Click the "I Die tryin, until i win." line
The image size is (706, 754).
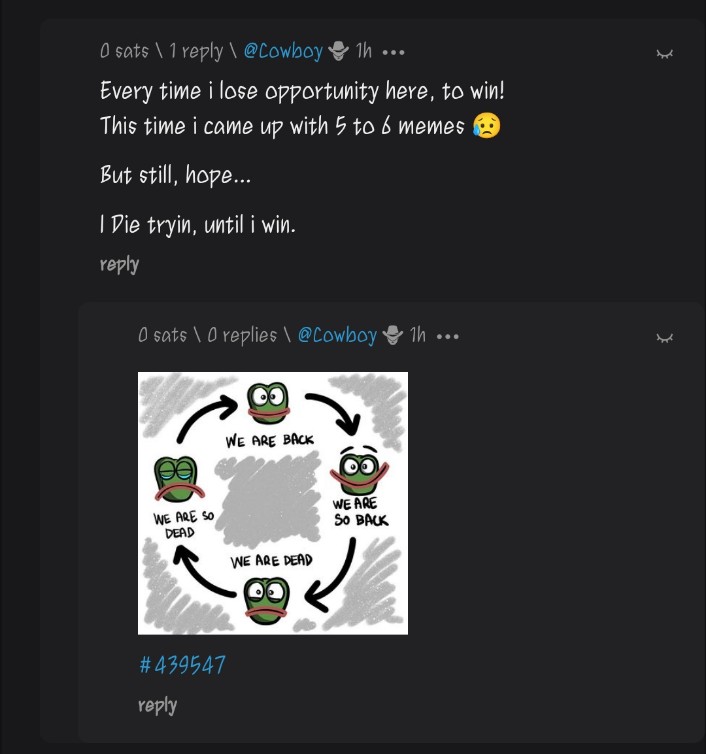198,226
